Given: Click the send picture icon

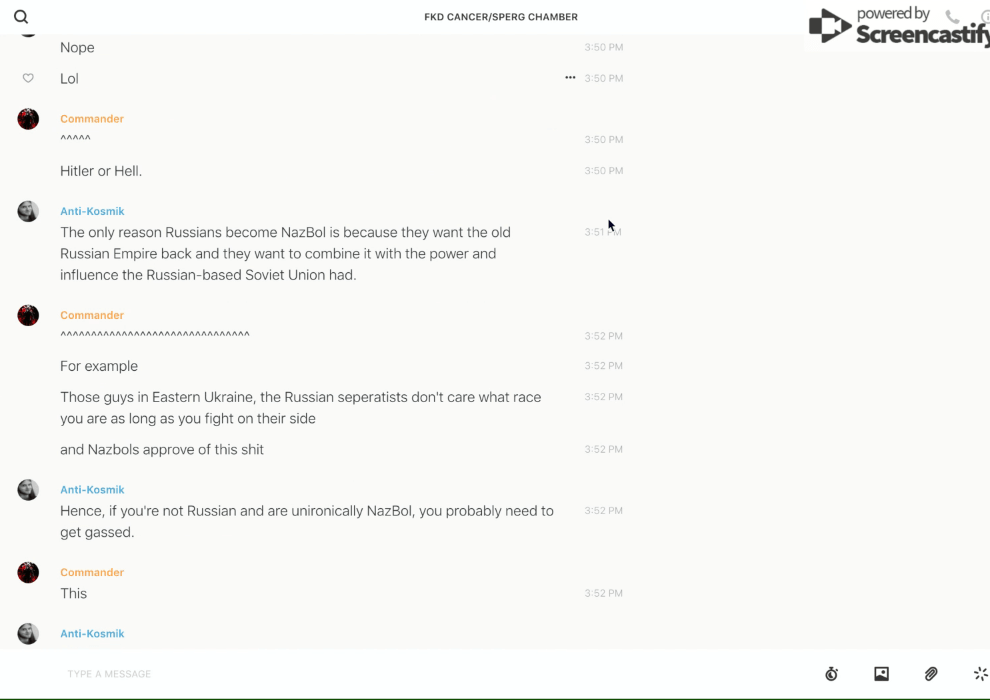Looking at the screenshot, I should pos(881,674).
